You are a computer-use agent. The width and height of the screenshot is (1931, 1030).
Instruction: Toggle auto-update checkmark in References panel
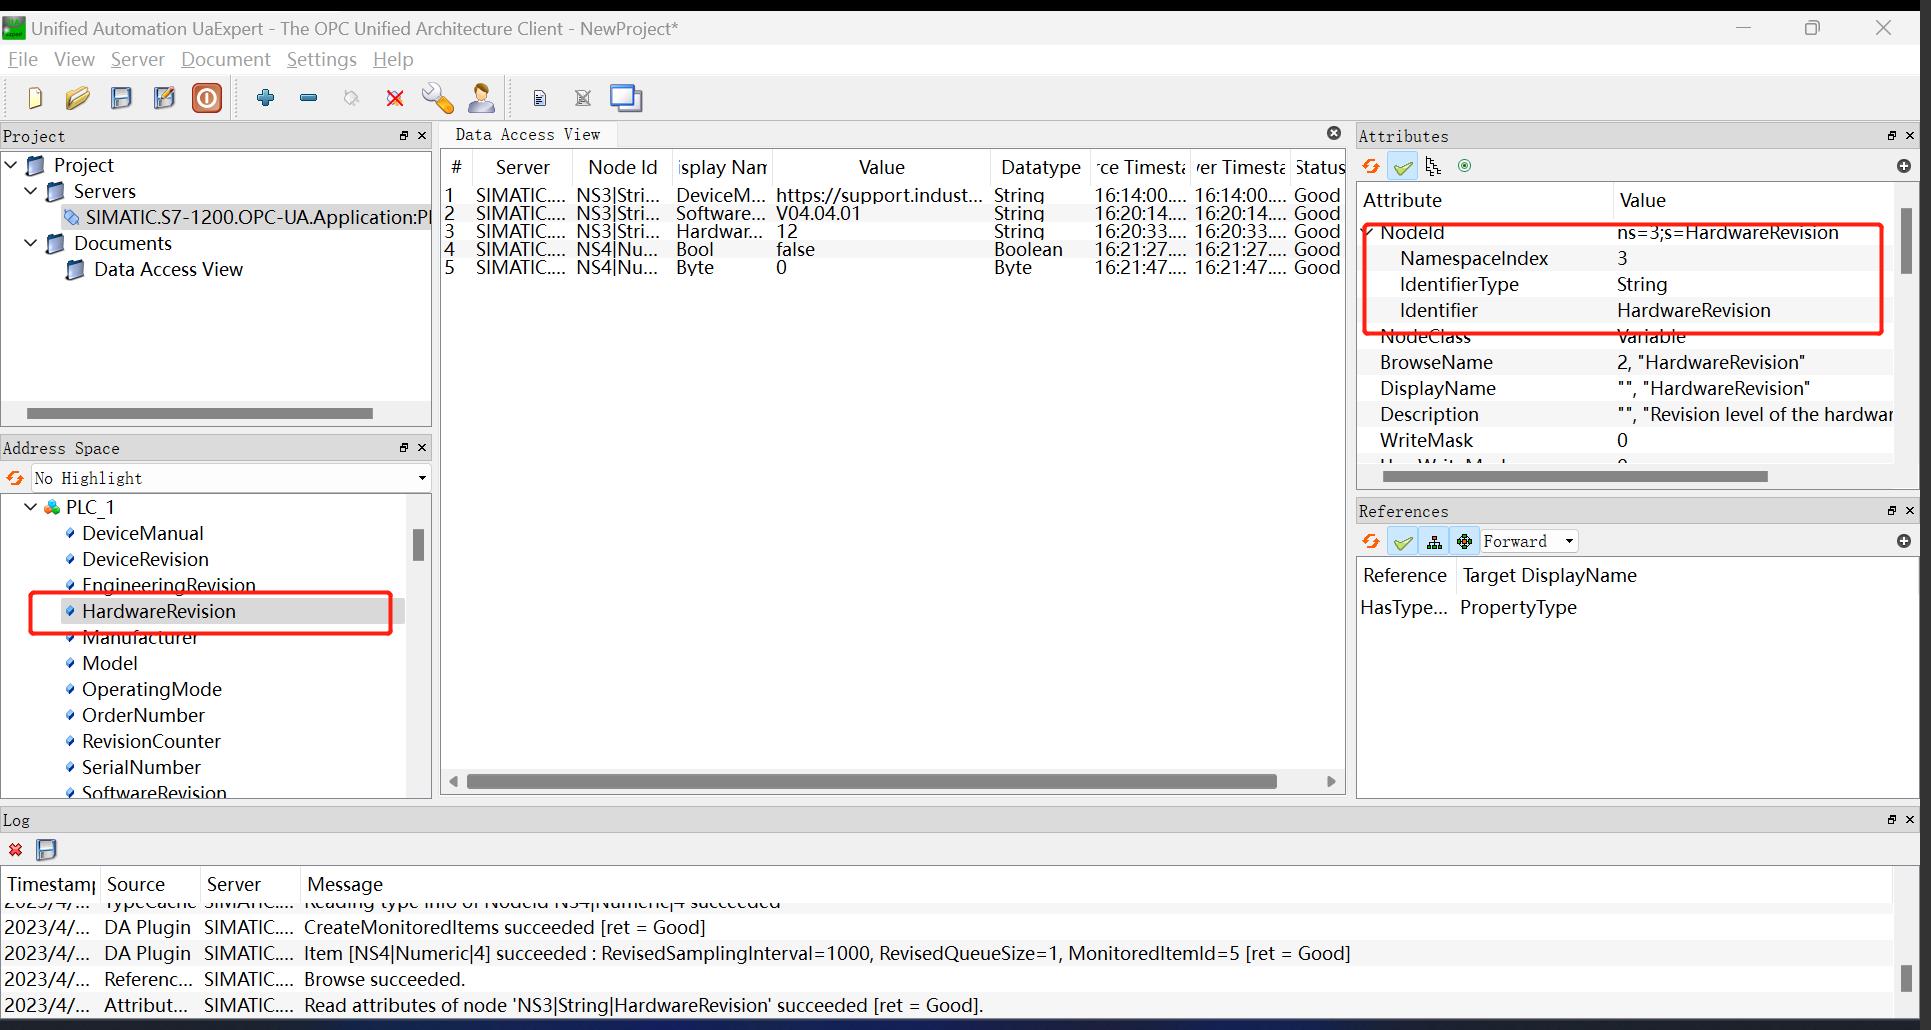coord(1402,541)
